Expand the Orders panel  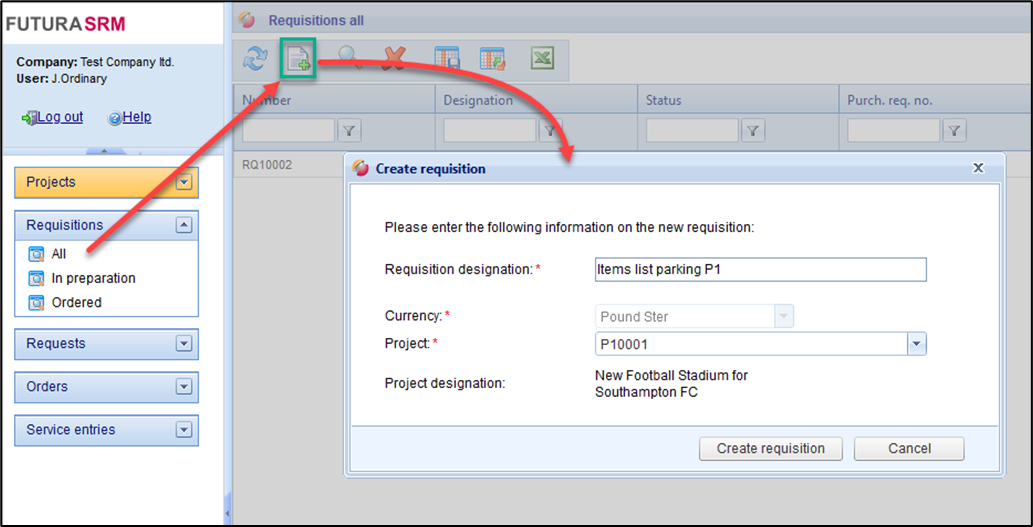183,387
